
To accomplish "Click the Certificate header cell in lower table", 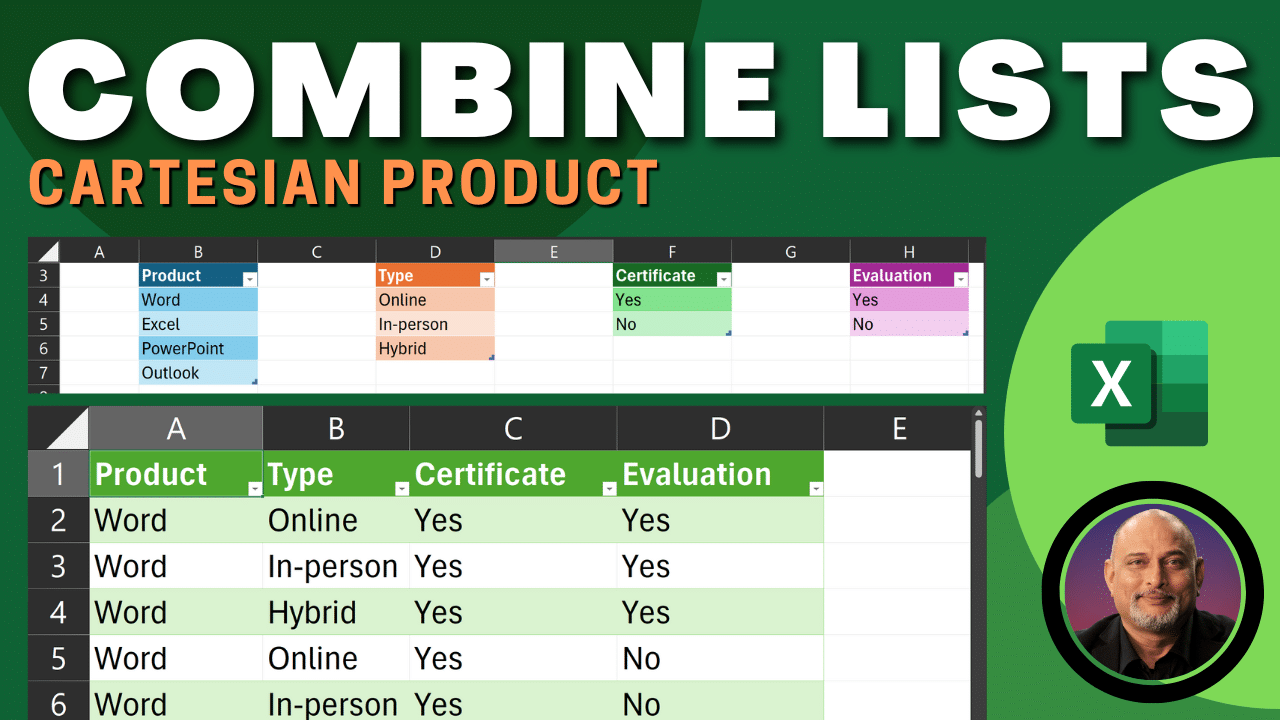I will click(513, 474).
